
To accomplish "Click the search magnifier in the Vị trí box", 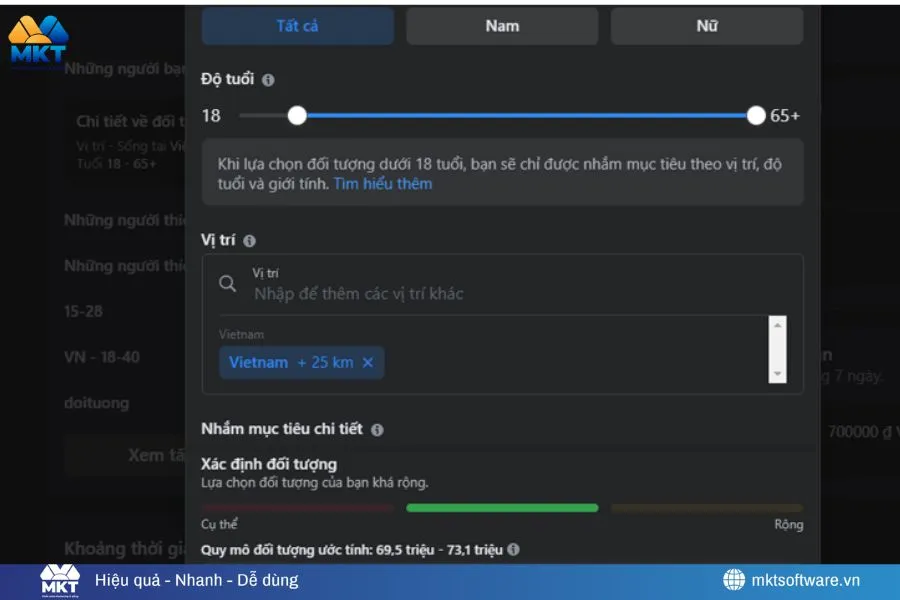I will (228, 285).
